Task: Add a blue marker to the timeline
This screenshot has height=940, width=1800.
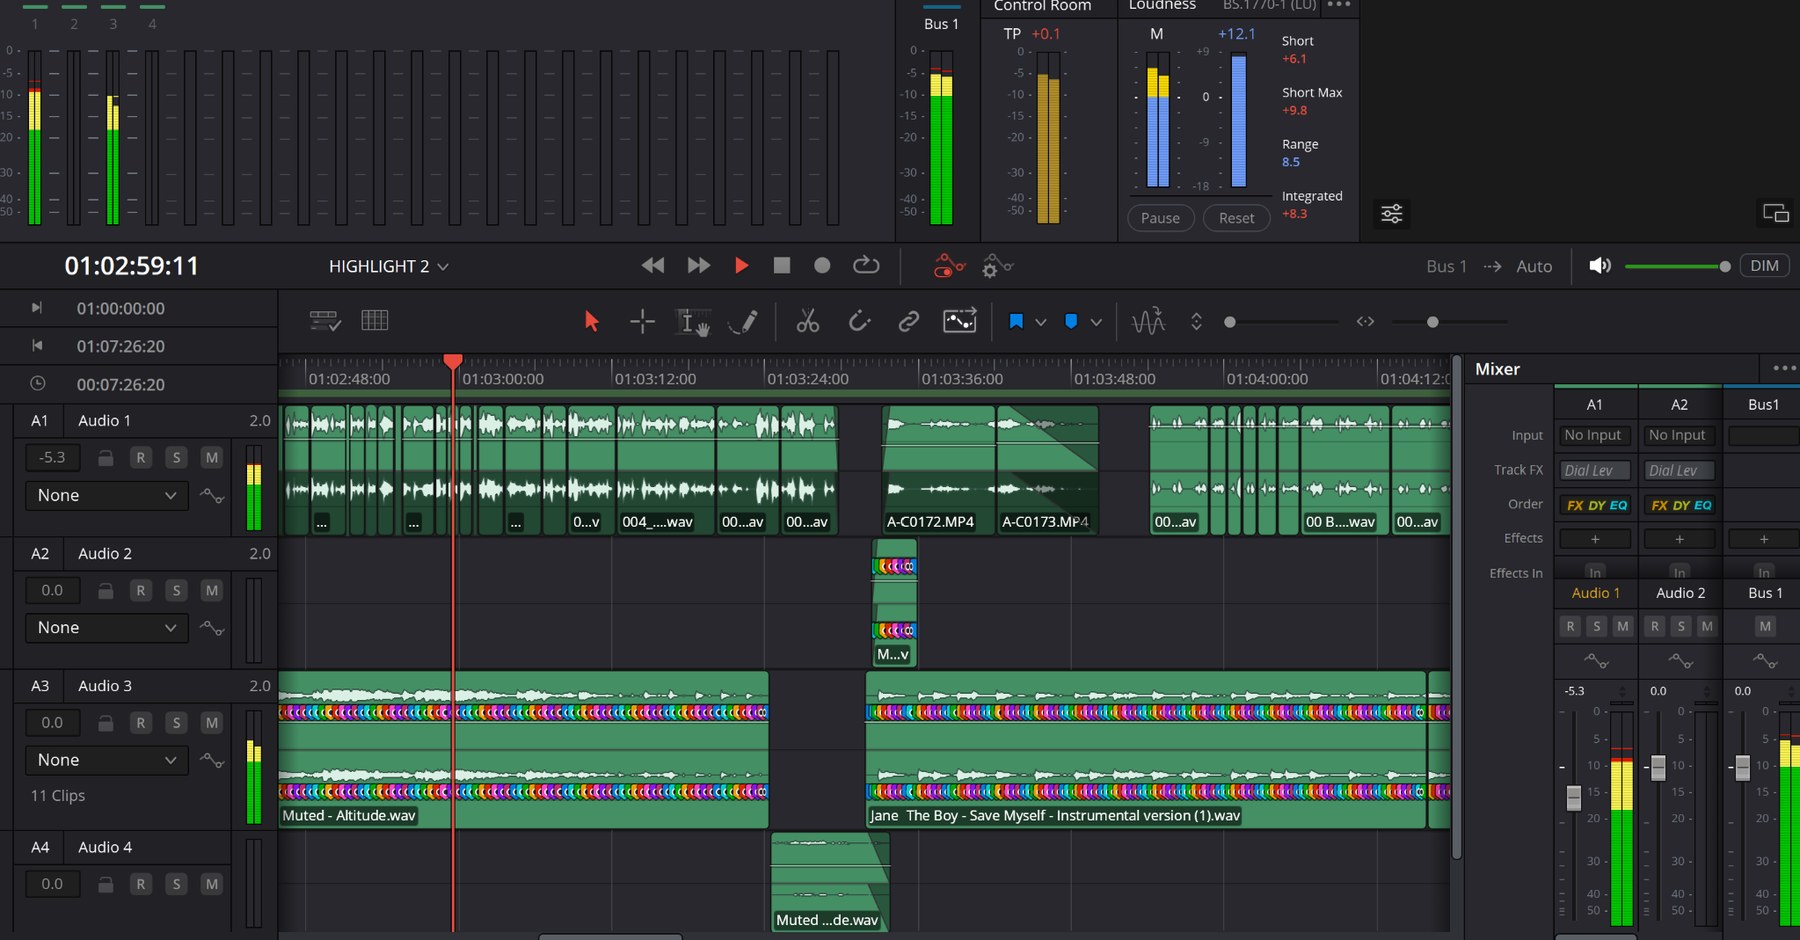Action: pyautogui.click(x=1071, y=322)
